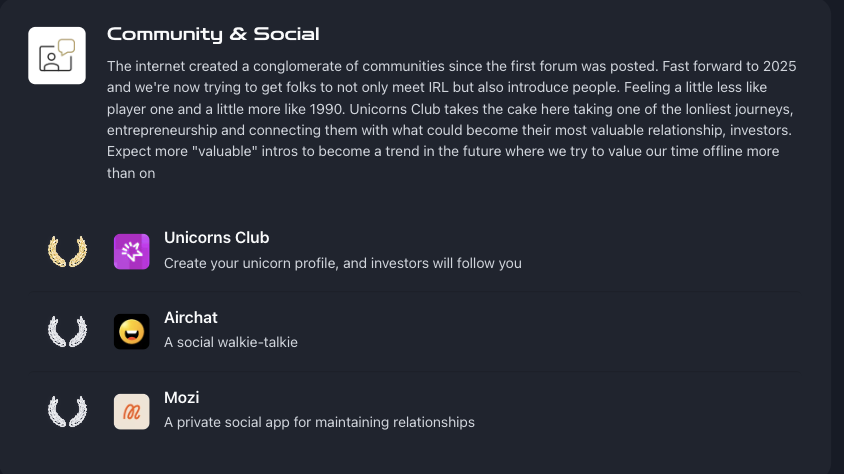Screen dimensions: 844x474
Task: Click the trailing 'than on' text
Action: coord(131,173)
